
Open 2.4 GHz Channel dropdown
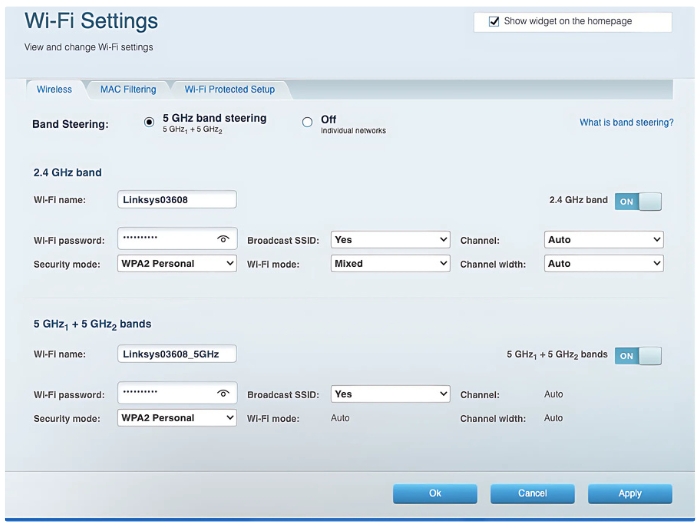pyautogui.click(x=604, y=240)
